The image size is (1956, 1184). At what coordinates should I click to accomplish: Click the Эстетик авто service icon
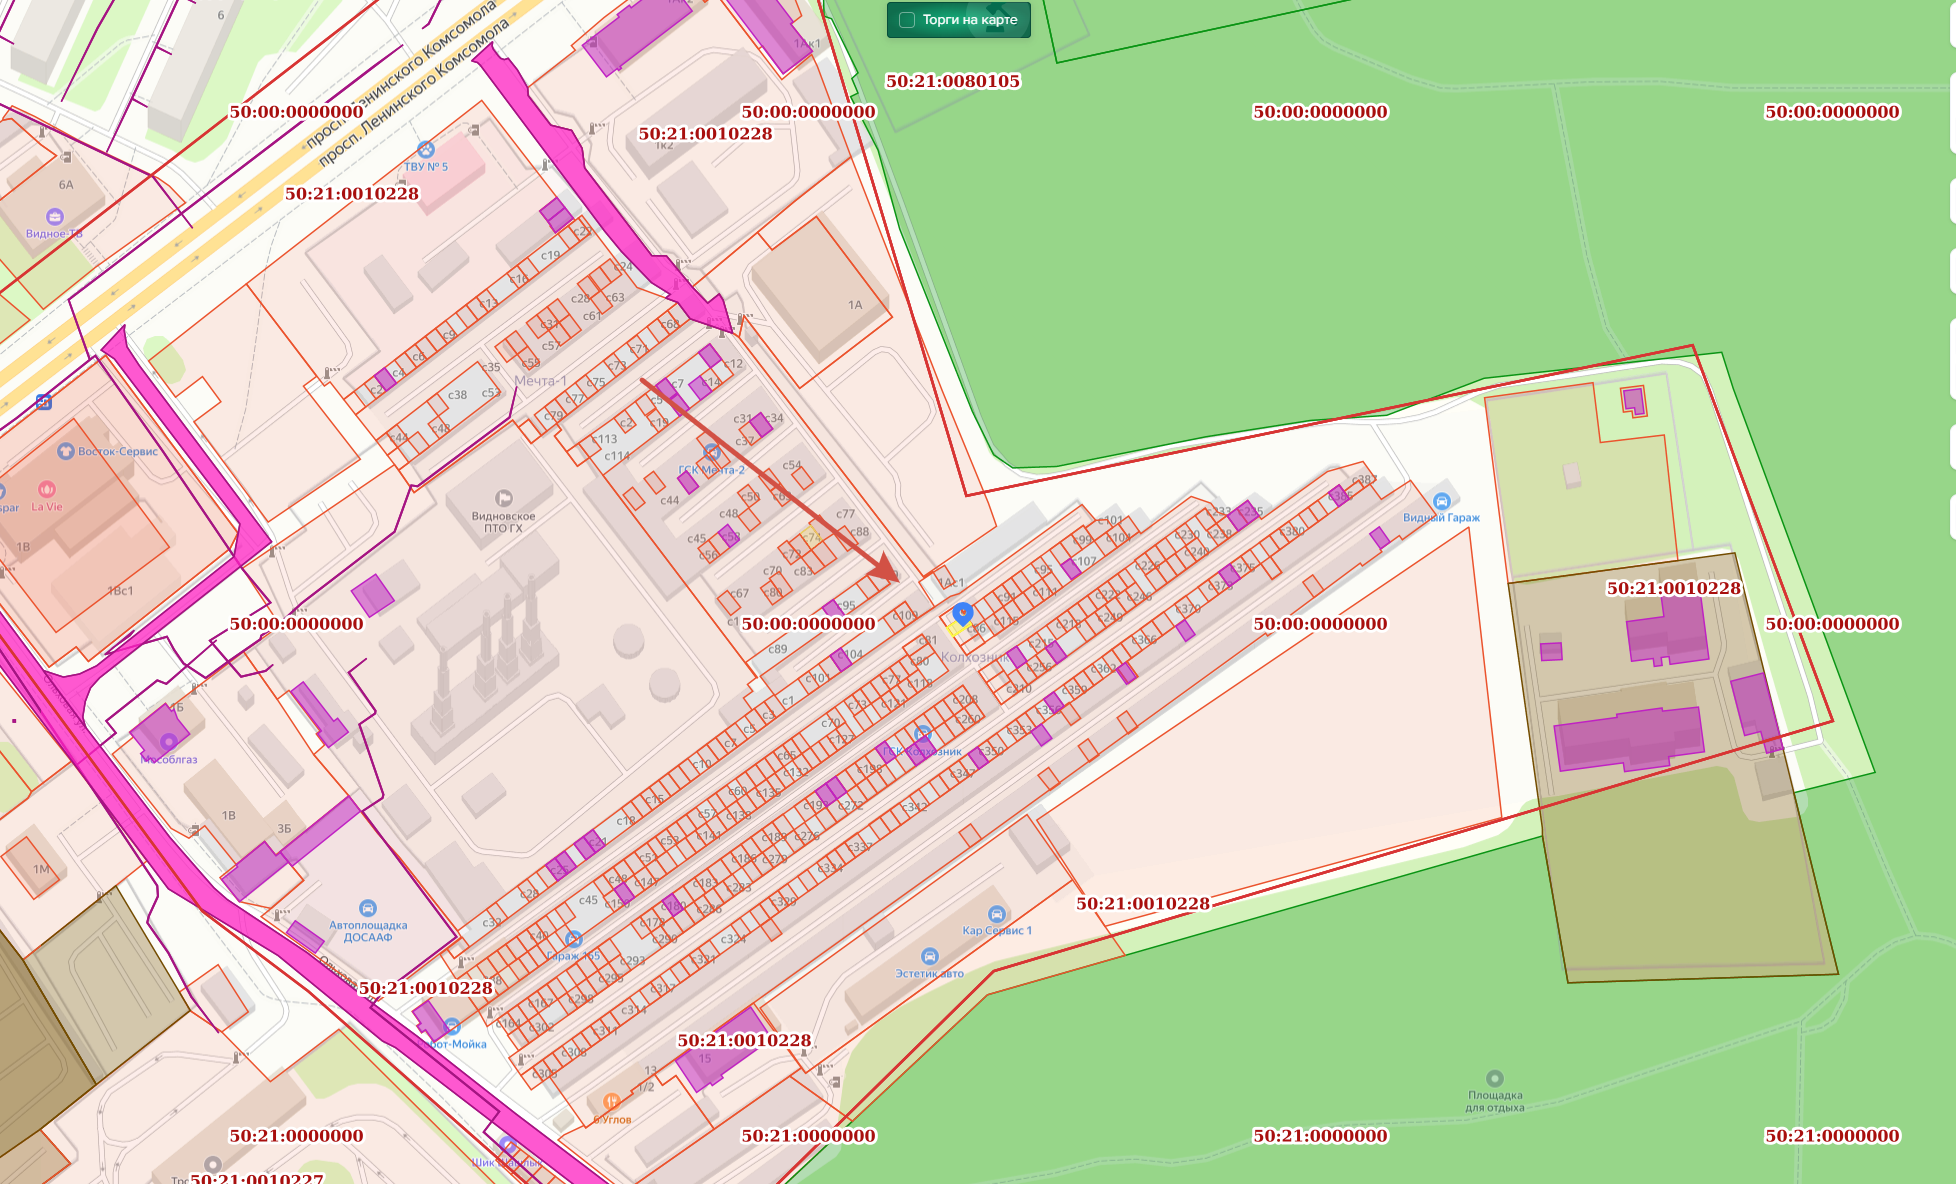(x=929, y=957)
